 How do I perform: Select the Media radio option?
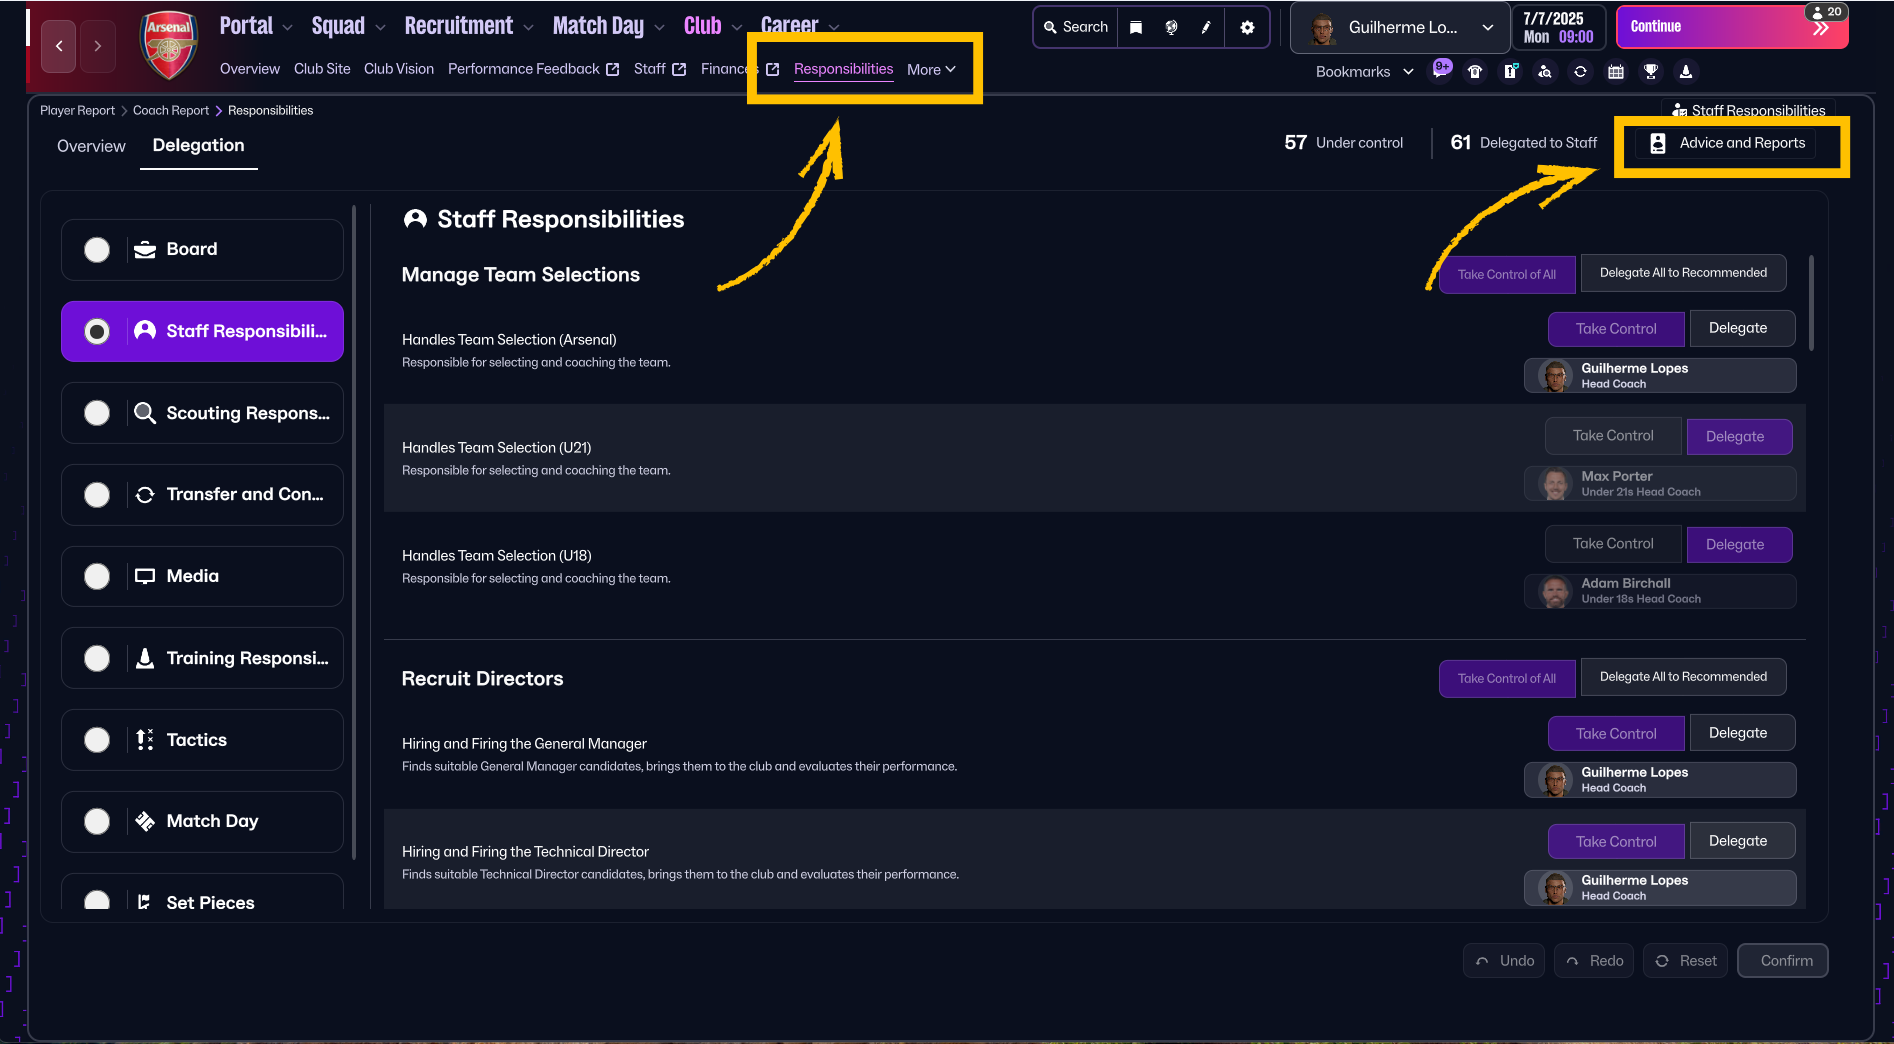pyautogui.click(x=97, y=576)
